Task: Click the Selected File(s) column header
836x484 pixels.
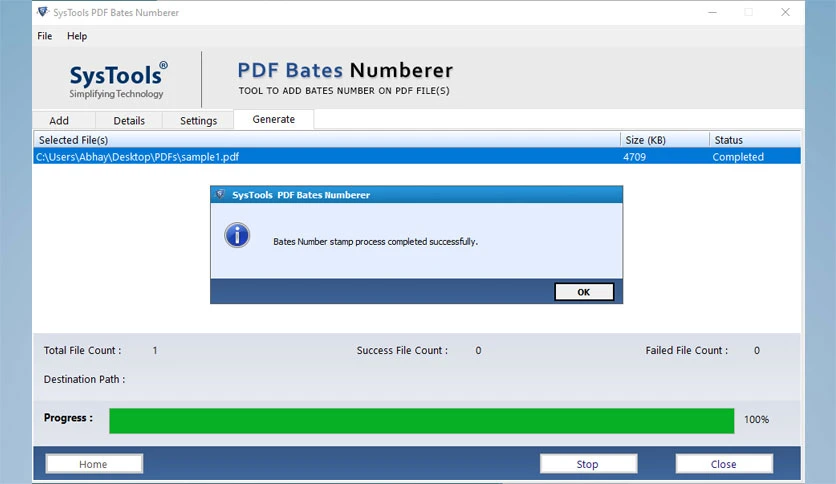Action: 327,140
